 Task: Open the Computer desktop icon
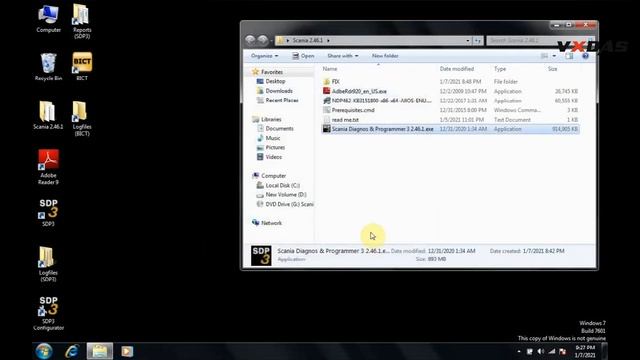coord(48,18)
